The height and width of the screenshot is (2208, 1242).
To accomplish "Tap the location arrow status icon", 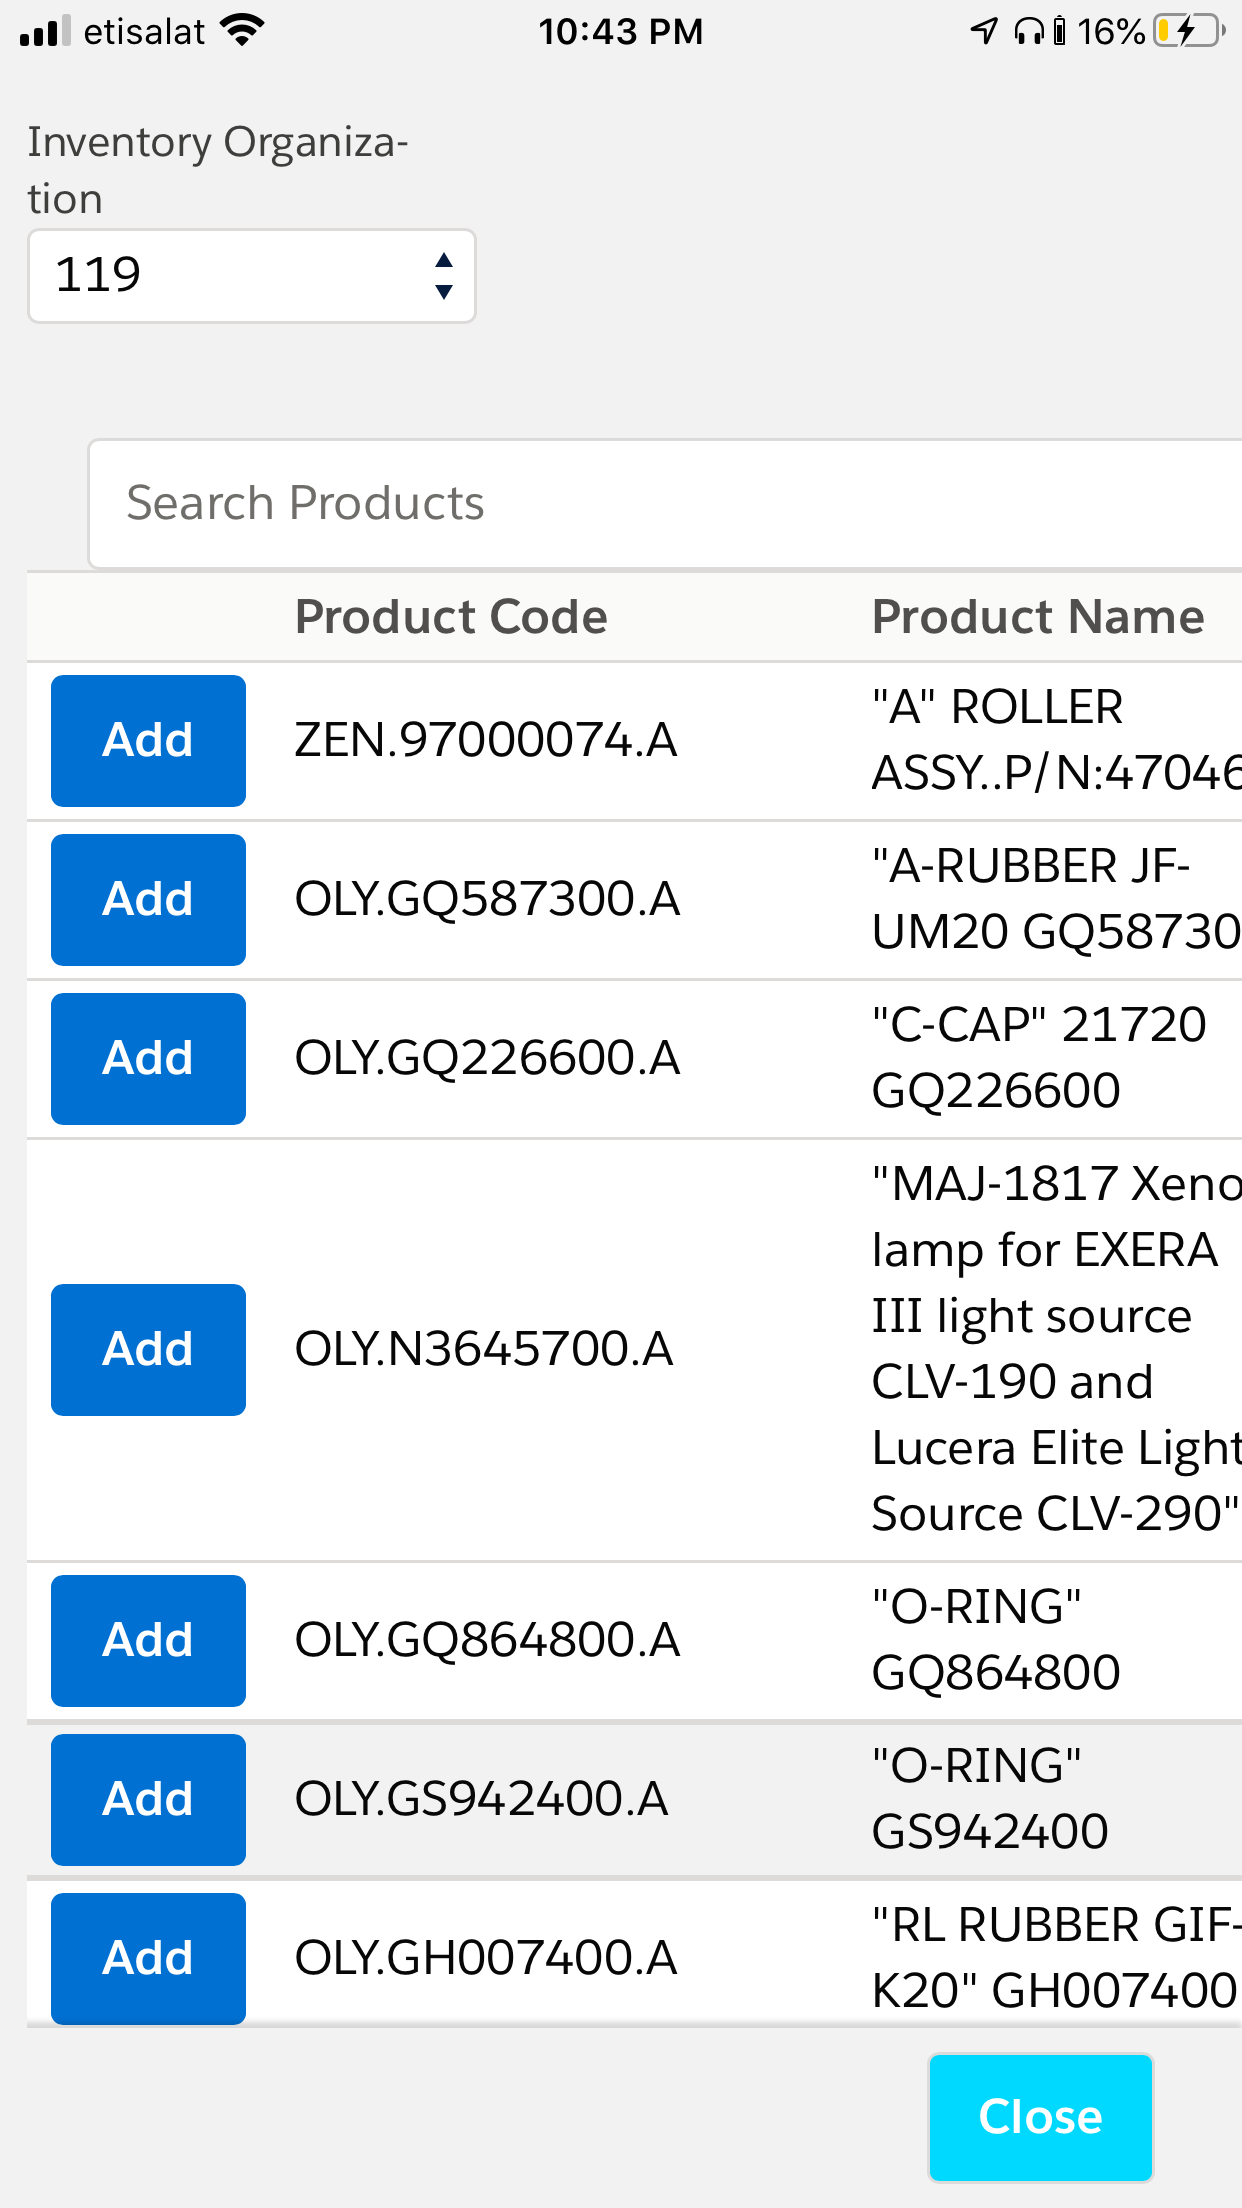I will pos(984,31).
